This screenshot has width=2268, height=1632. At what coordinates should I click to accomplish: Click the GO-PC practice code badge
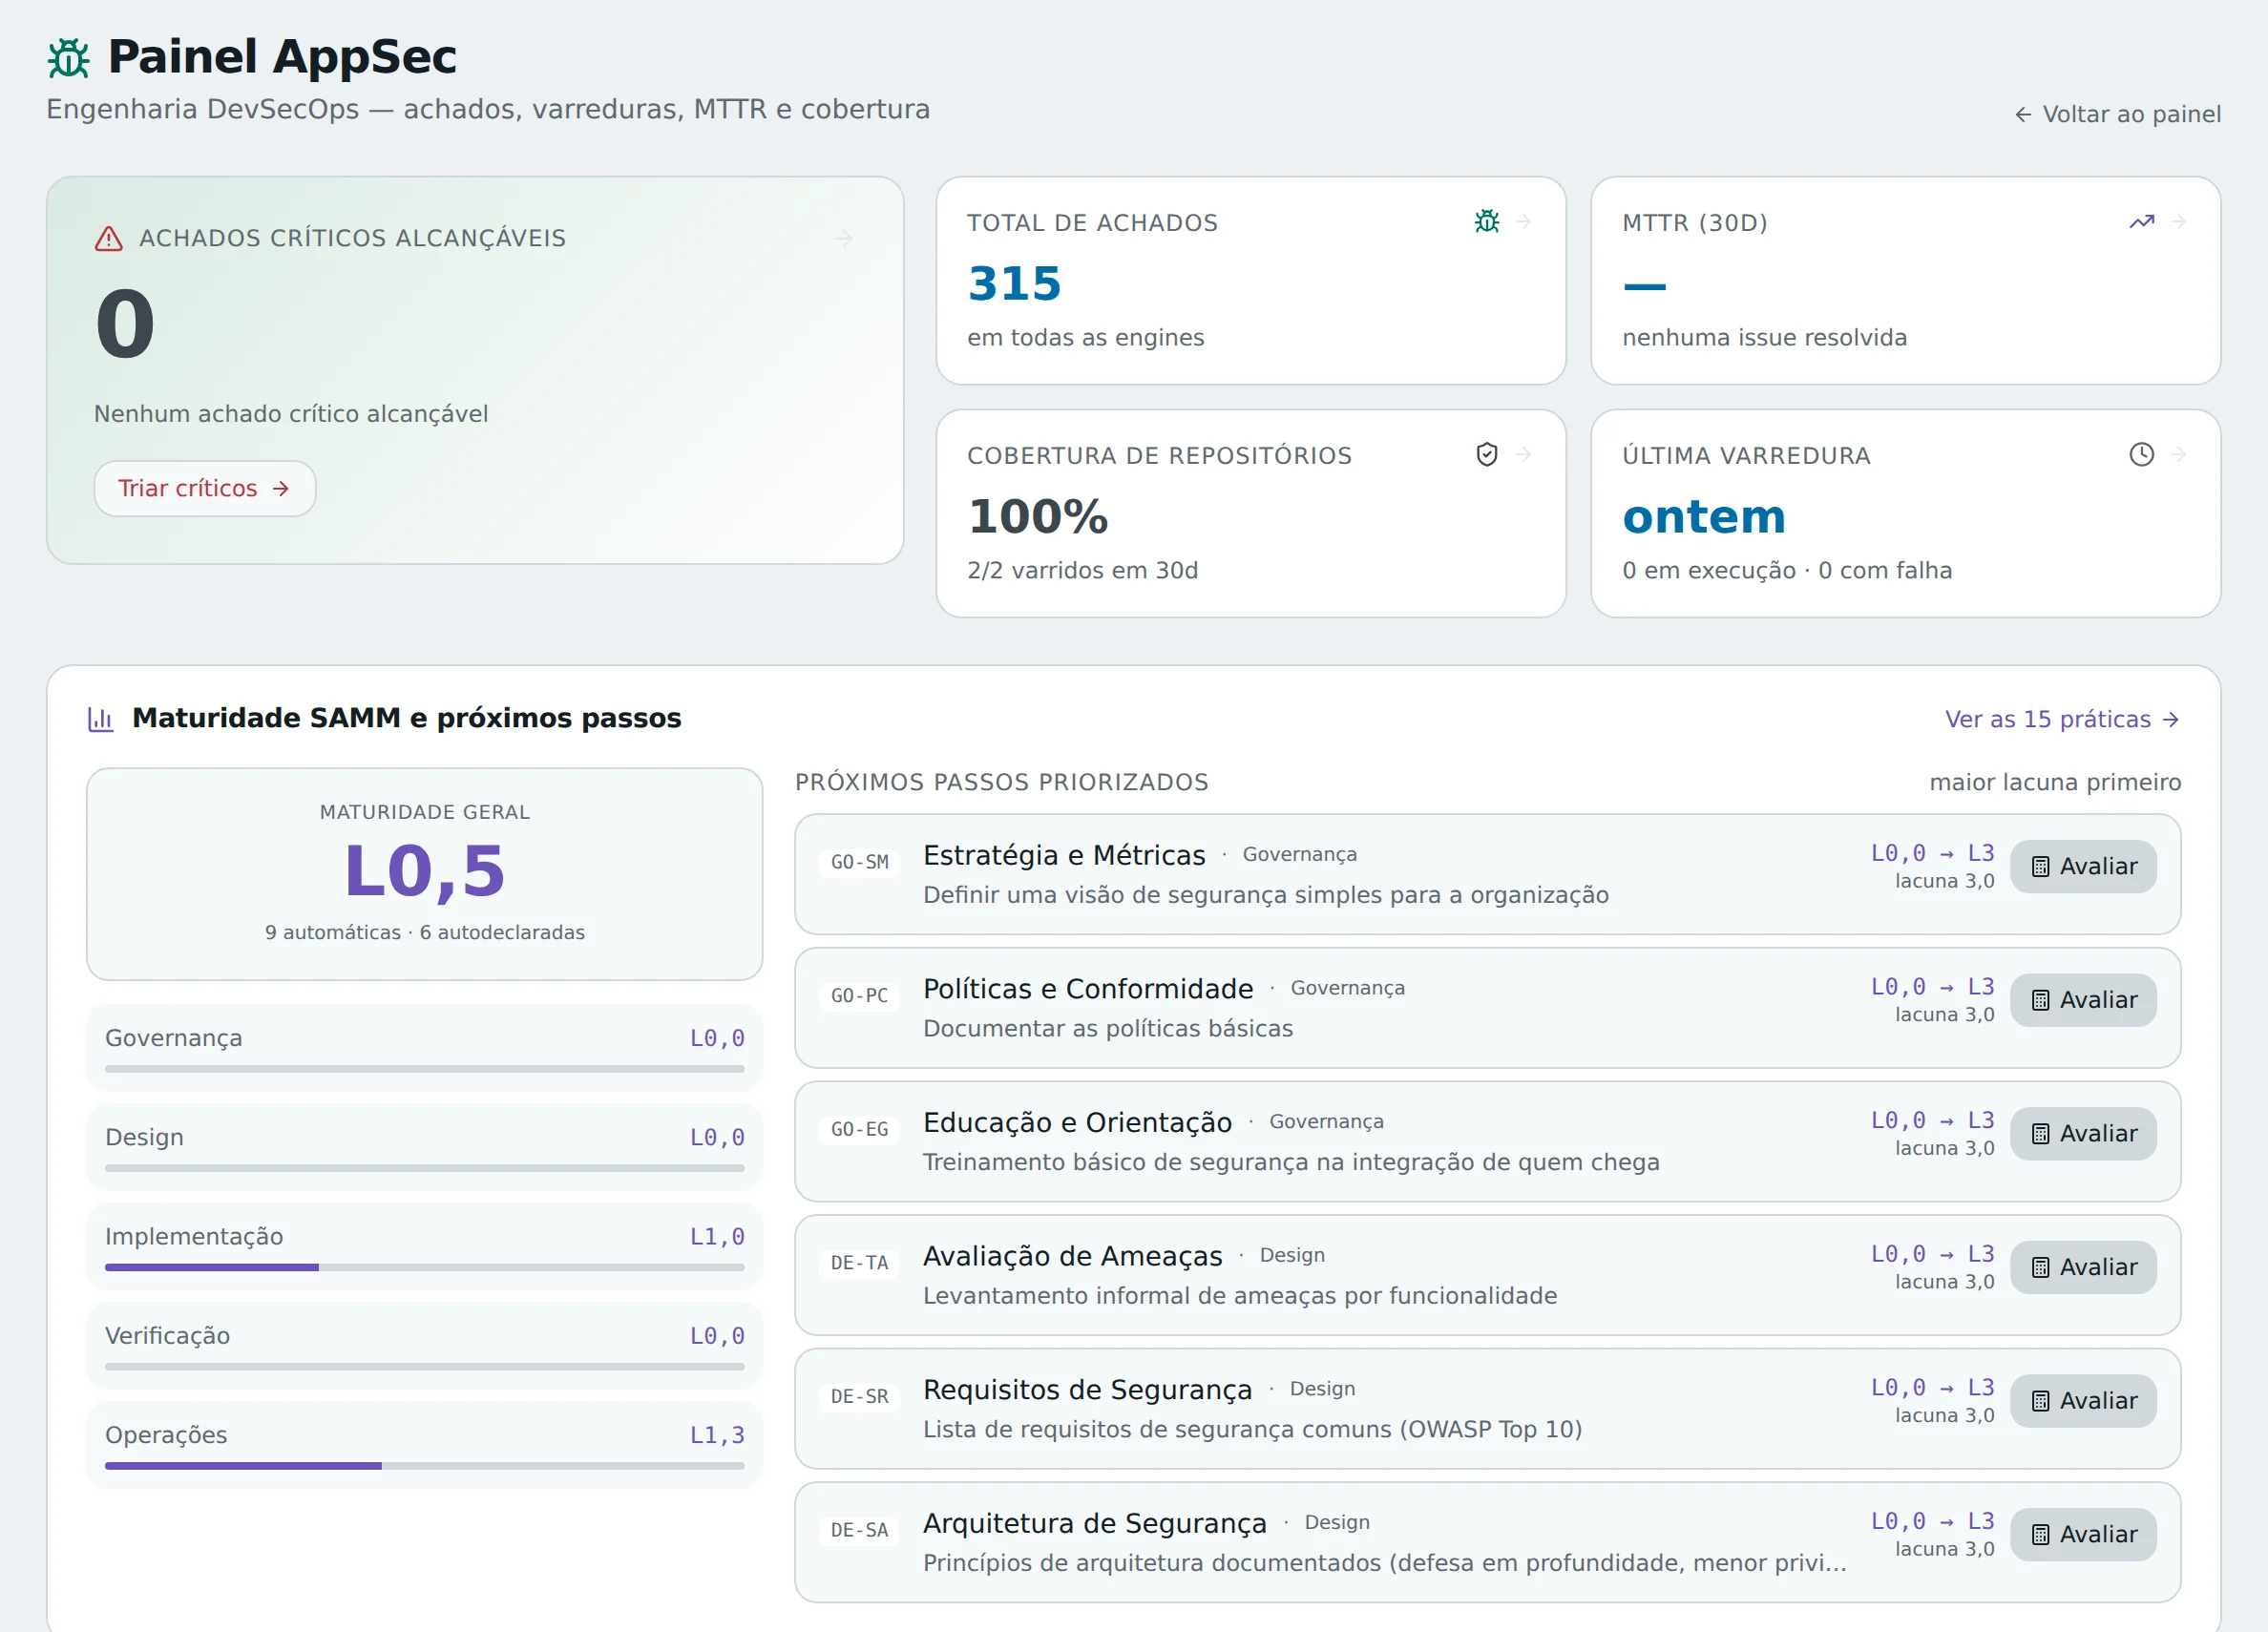point(860,996)
